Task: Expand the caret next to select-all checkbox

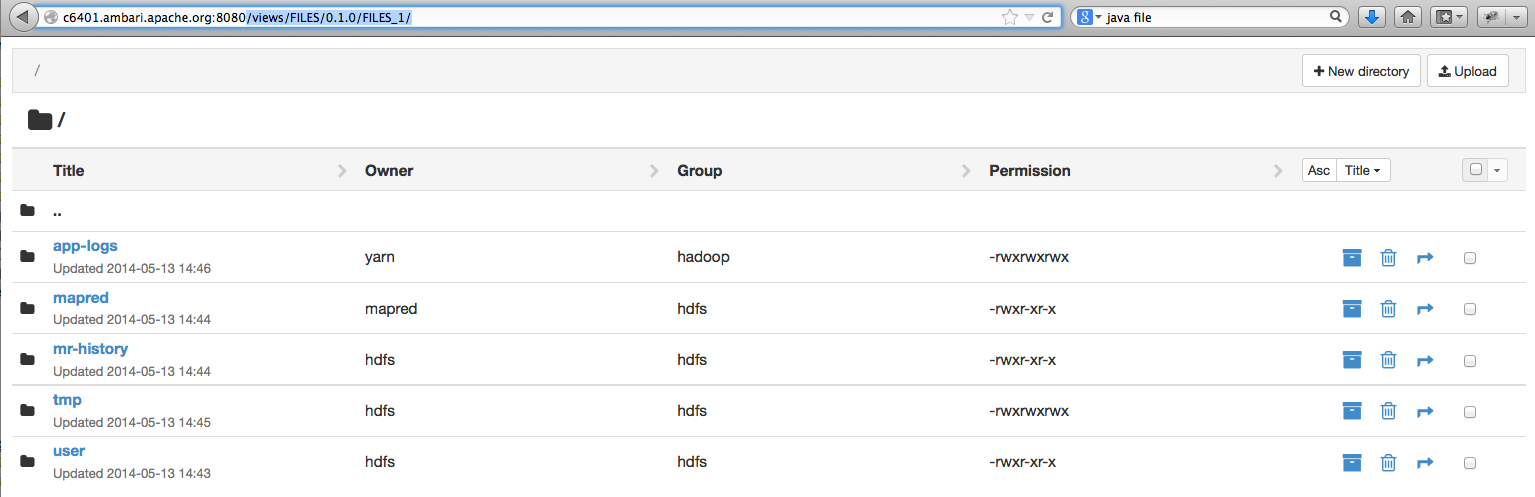Action: [x=1497, y=170]
